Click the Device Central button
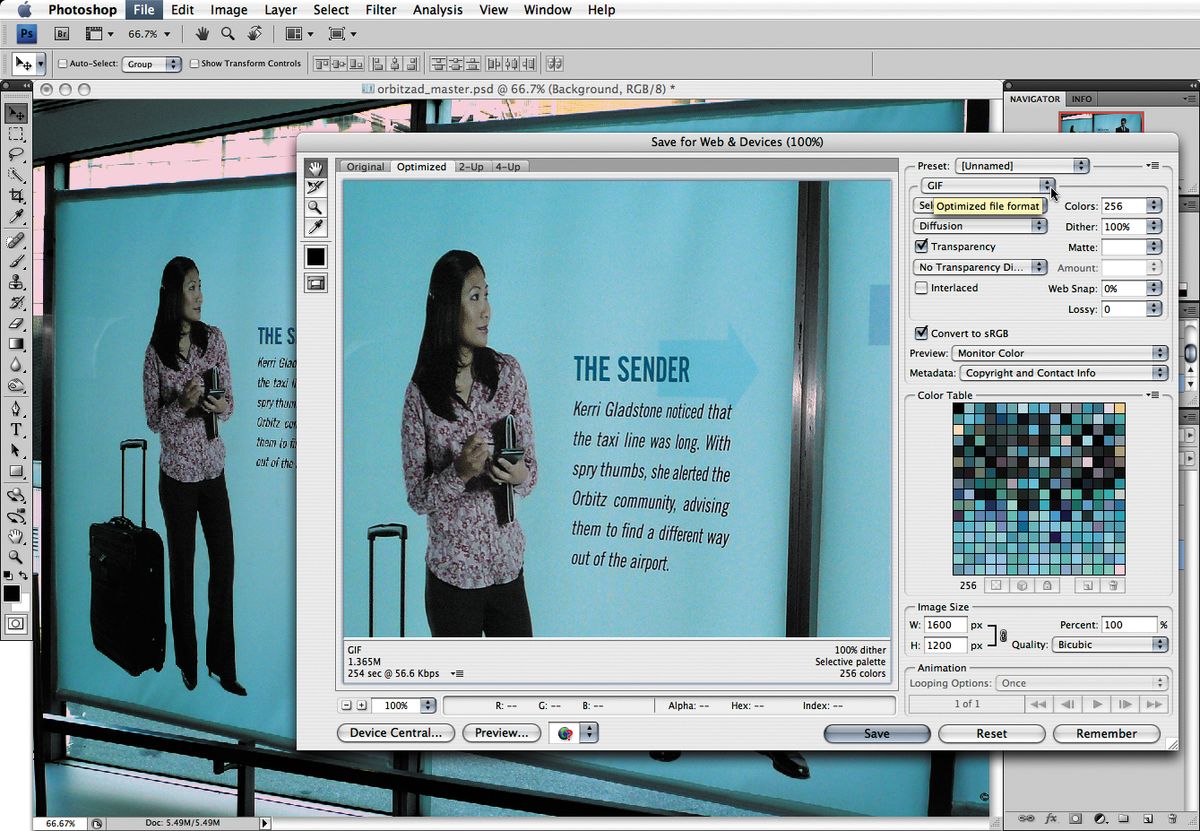 tap(396, 733)
